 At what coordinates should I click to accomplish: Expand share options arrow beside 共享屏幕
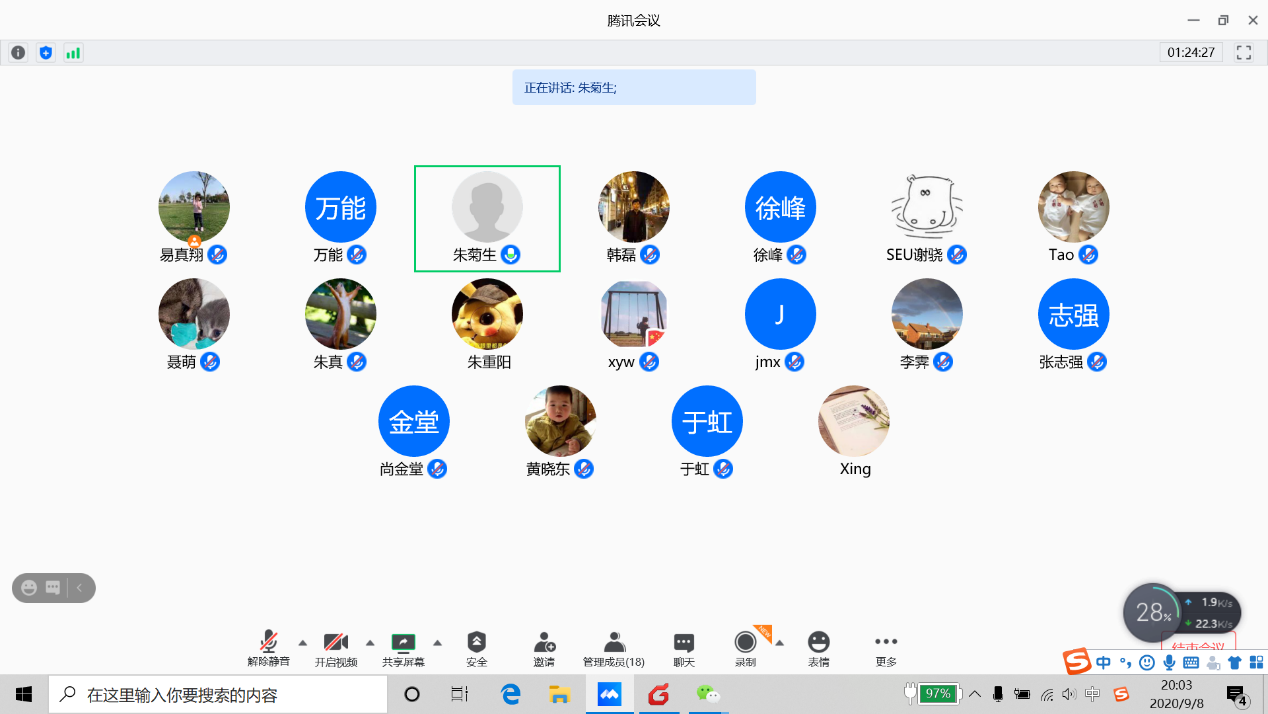[x=437, y=642]
